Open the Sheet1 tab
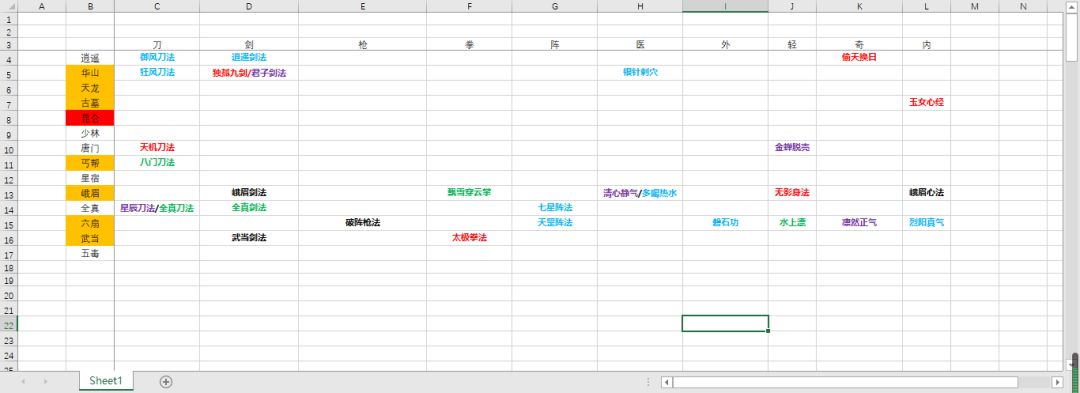The image size is (1080, 393). click(x=106, y=381)
